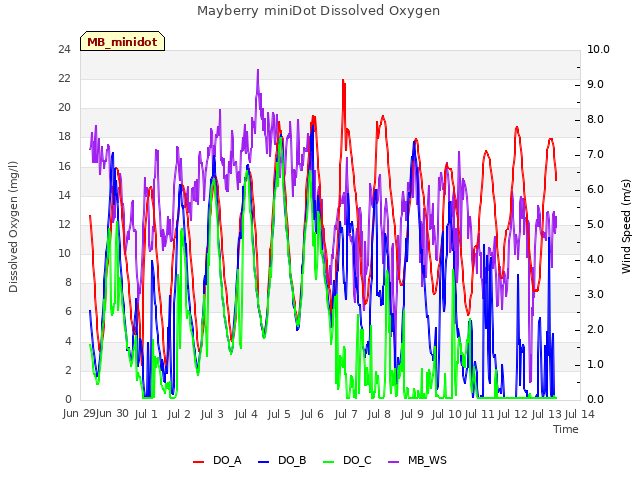Select the DO_A legend label
Screen dimensions: 640x480
click(x=227, y=460)
